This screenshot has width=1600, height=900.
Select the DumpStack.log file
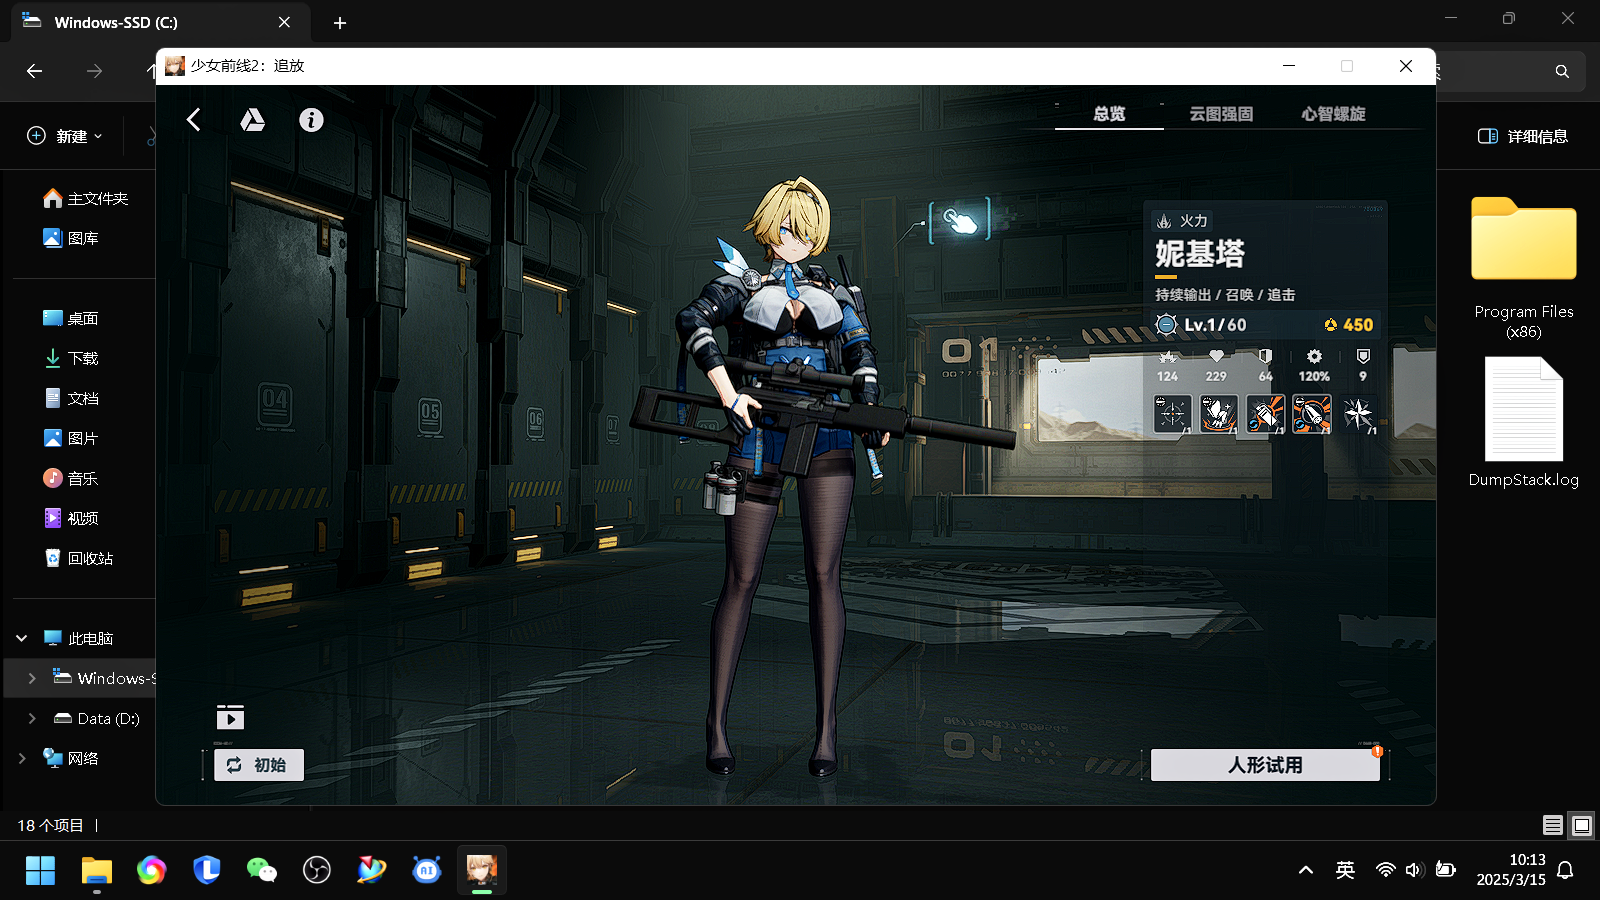(1524, 422)
